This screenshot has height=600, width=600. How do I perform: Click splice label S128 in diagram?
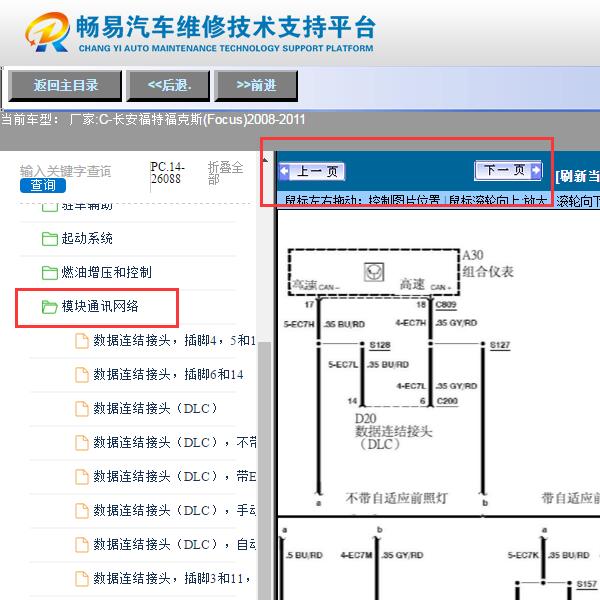[380, 345]
